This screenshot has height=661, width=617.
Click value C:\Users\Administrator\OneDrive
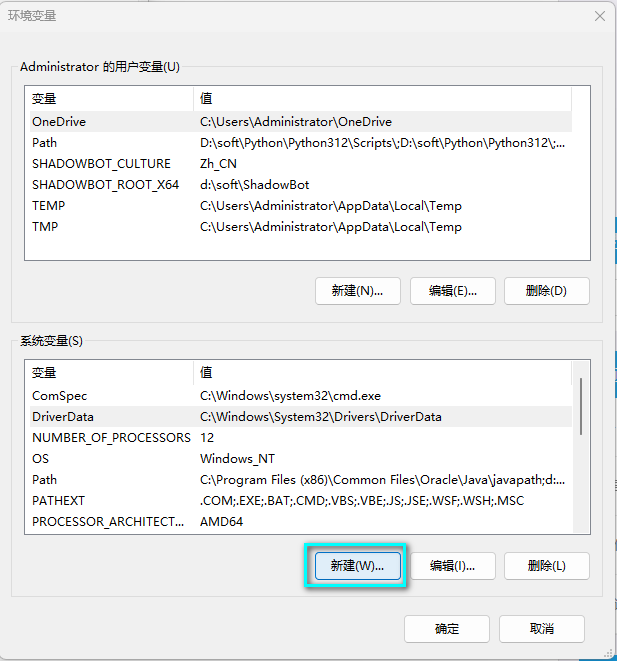[296, 122]
